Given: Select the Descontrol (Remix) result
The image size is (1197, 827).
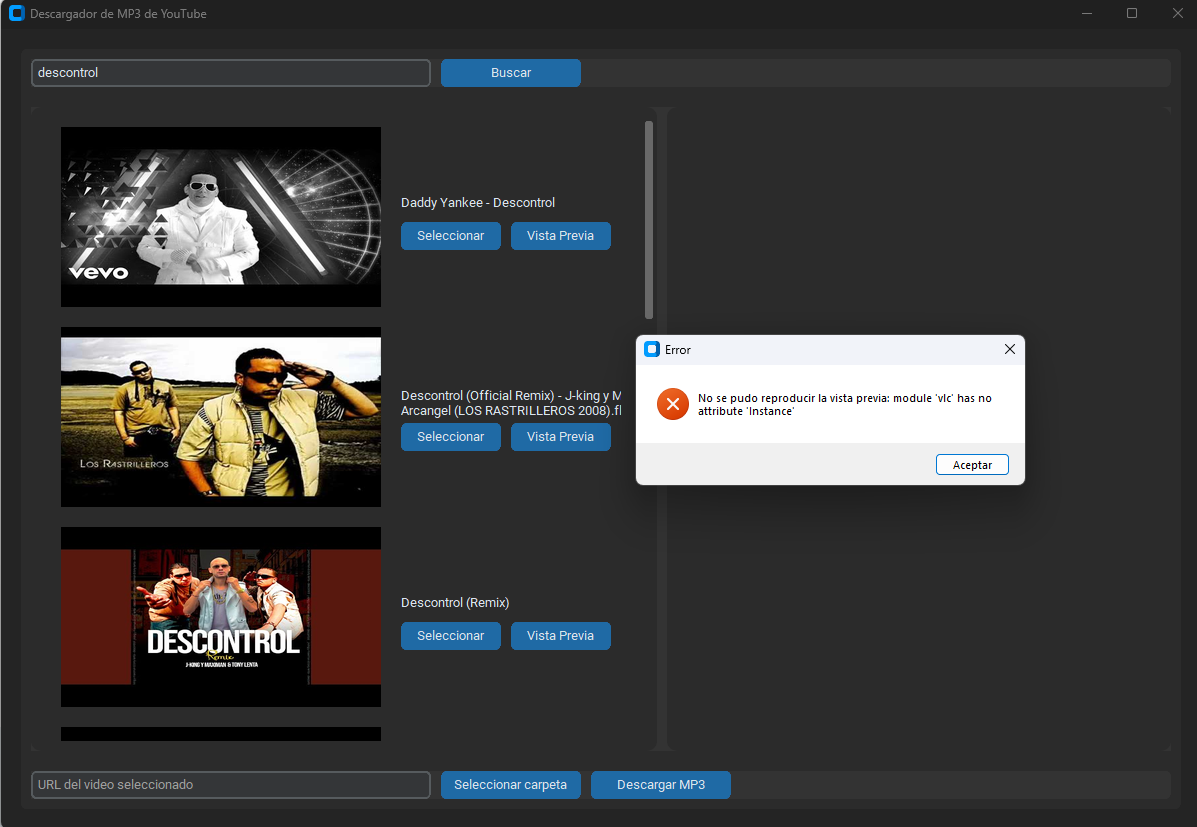Looking at the screenshot, I should coord(450,636).
